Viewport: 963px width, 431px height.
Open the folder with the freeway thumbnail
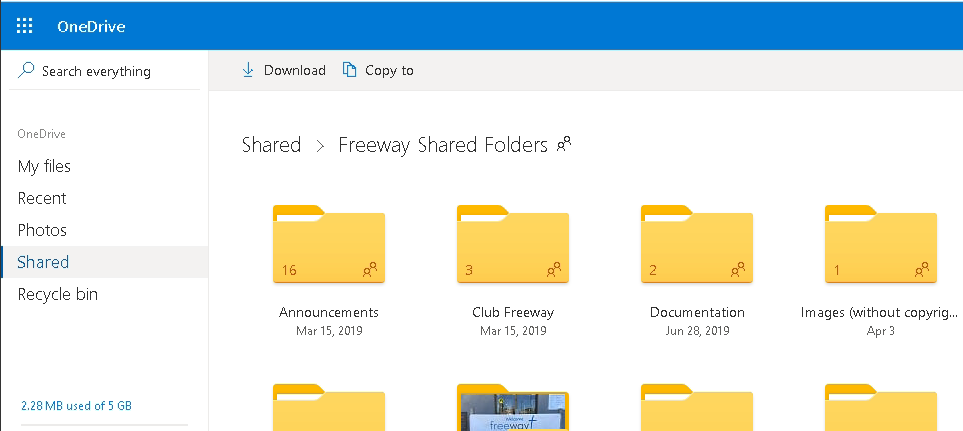[512, 408]
